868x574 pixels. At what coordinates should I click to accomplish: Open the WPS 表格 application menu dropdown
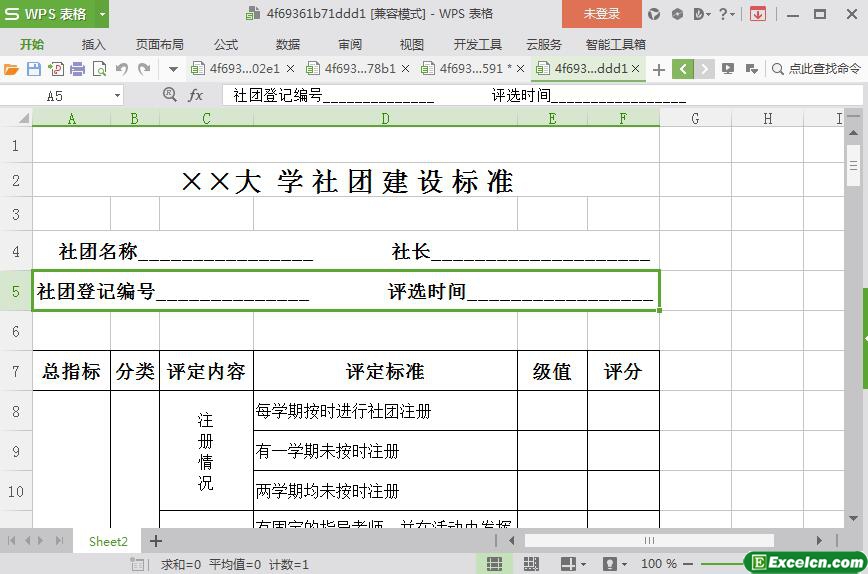click(102, 14)
